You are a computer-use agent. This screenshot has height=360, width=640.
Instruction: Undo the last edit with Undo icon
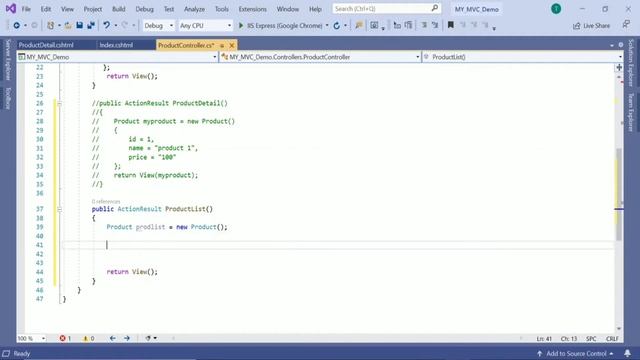click(x=107, y=25)
